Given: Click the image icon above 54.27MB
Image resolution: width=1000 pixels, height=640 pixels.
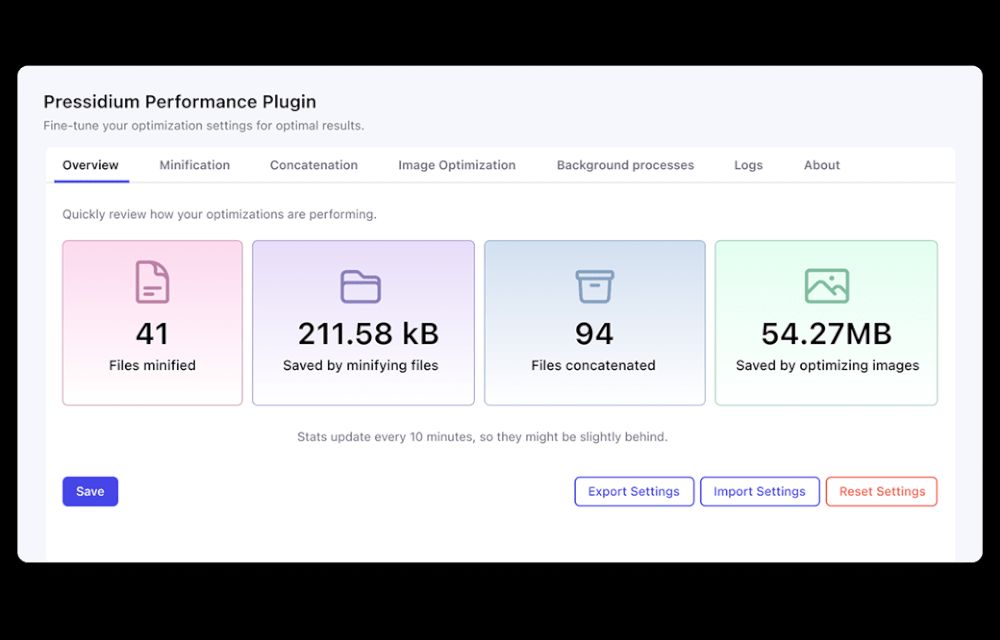Looking at the screenshot, I should click(827, 286).
